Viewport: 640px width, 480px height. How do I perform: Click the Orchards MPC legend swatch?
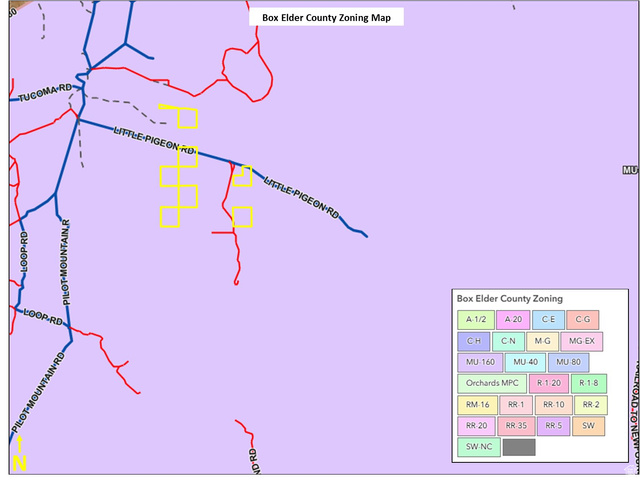(x=491, y=384)
